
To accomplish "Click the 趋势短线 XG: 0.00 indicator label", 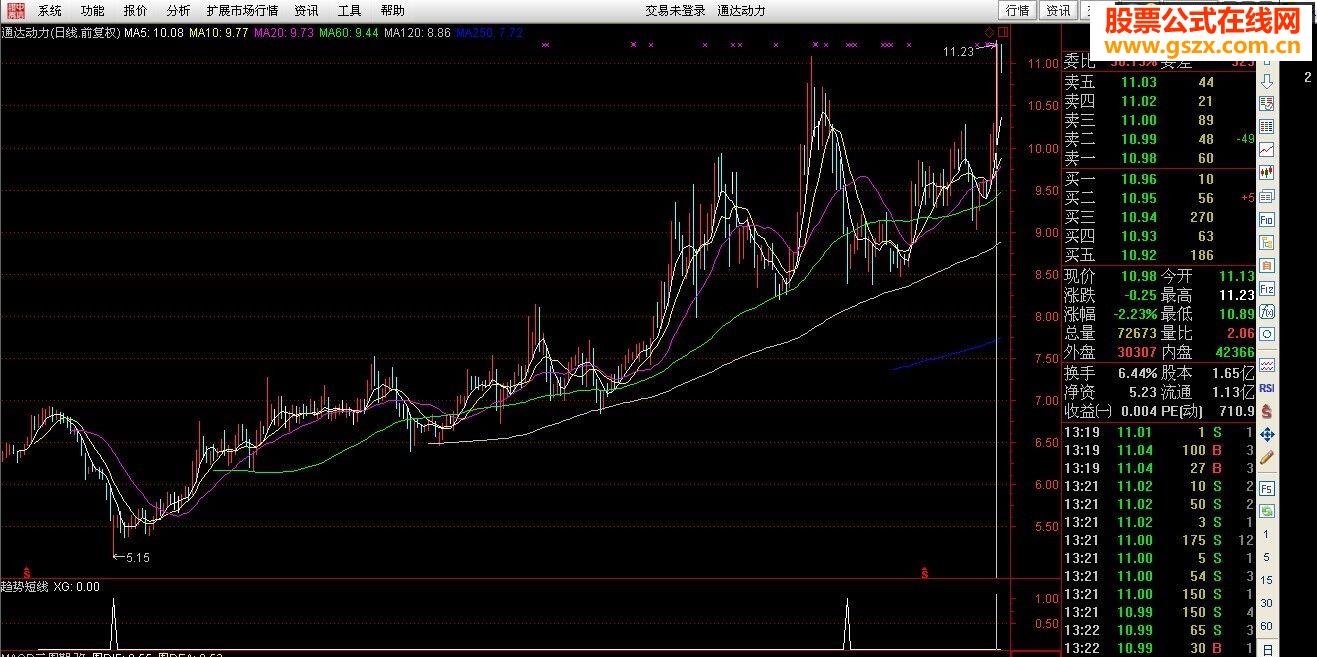I will click(x=50, y=586).
